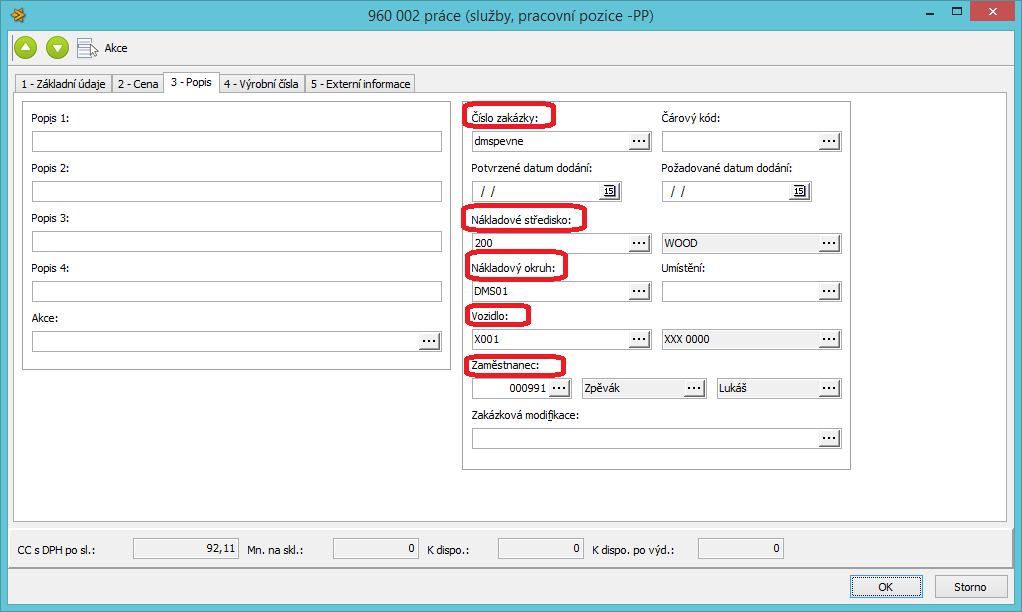Open lookup for Nákladové středisko 200
Screen dimensions: 1022x612
click(x=640, y=243)
